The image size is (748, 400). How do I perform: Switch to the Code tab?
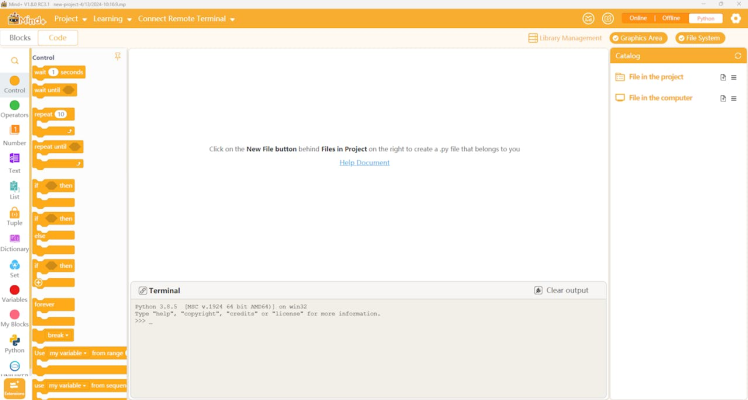(57, 38)
